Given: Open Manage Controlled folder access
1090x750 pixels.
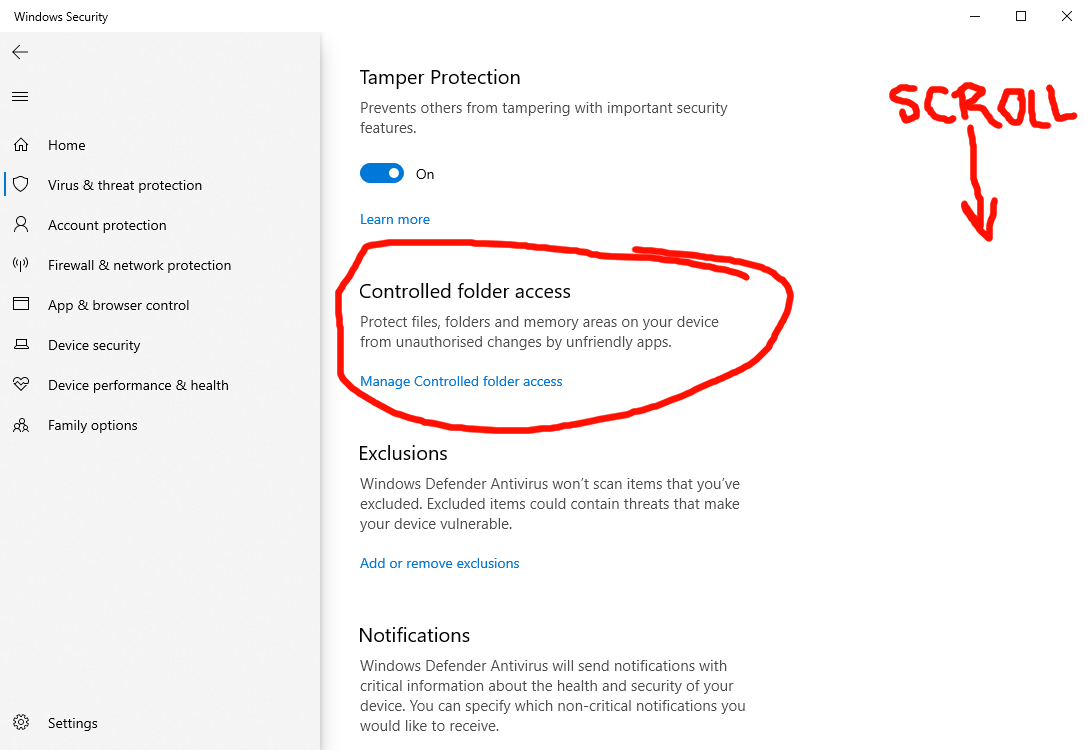Looking at the screenshot, I should coord(461,382).
